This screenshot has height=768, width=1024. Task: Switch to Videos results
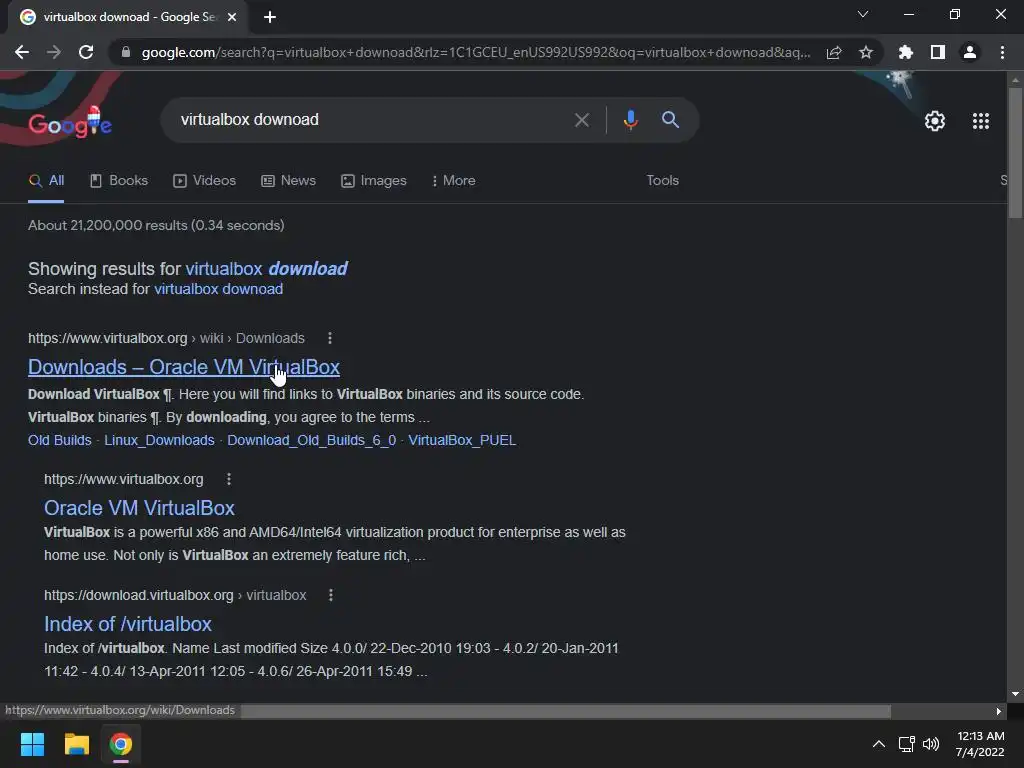click(x=204, y=180)
